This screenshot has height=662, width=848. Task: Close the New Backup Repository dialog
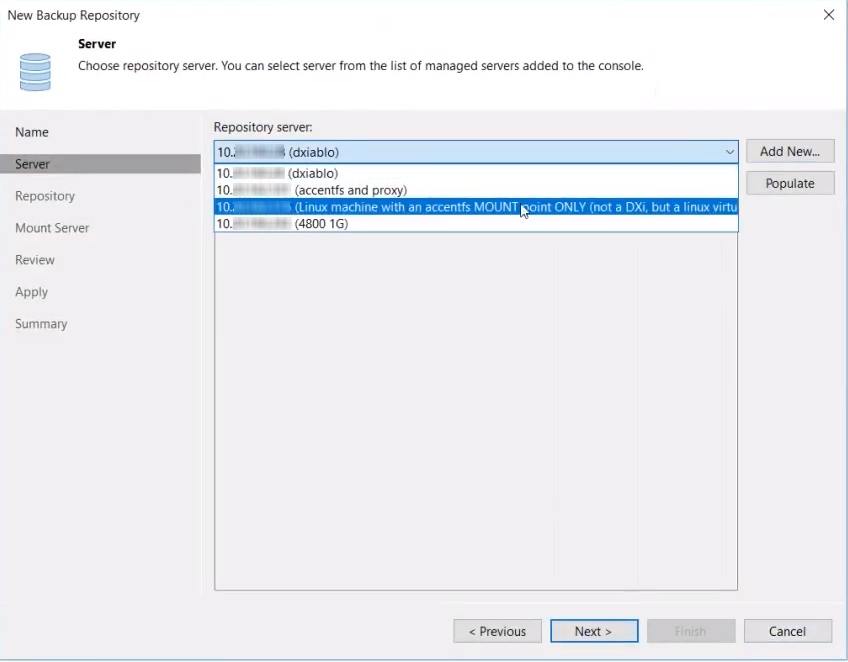coord(828,15)
